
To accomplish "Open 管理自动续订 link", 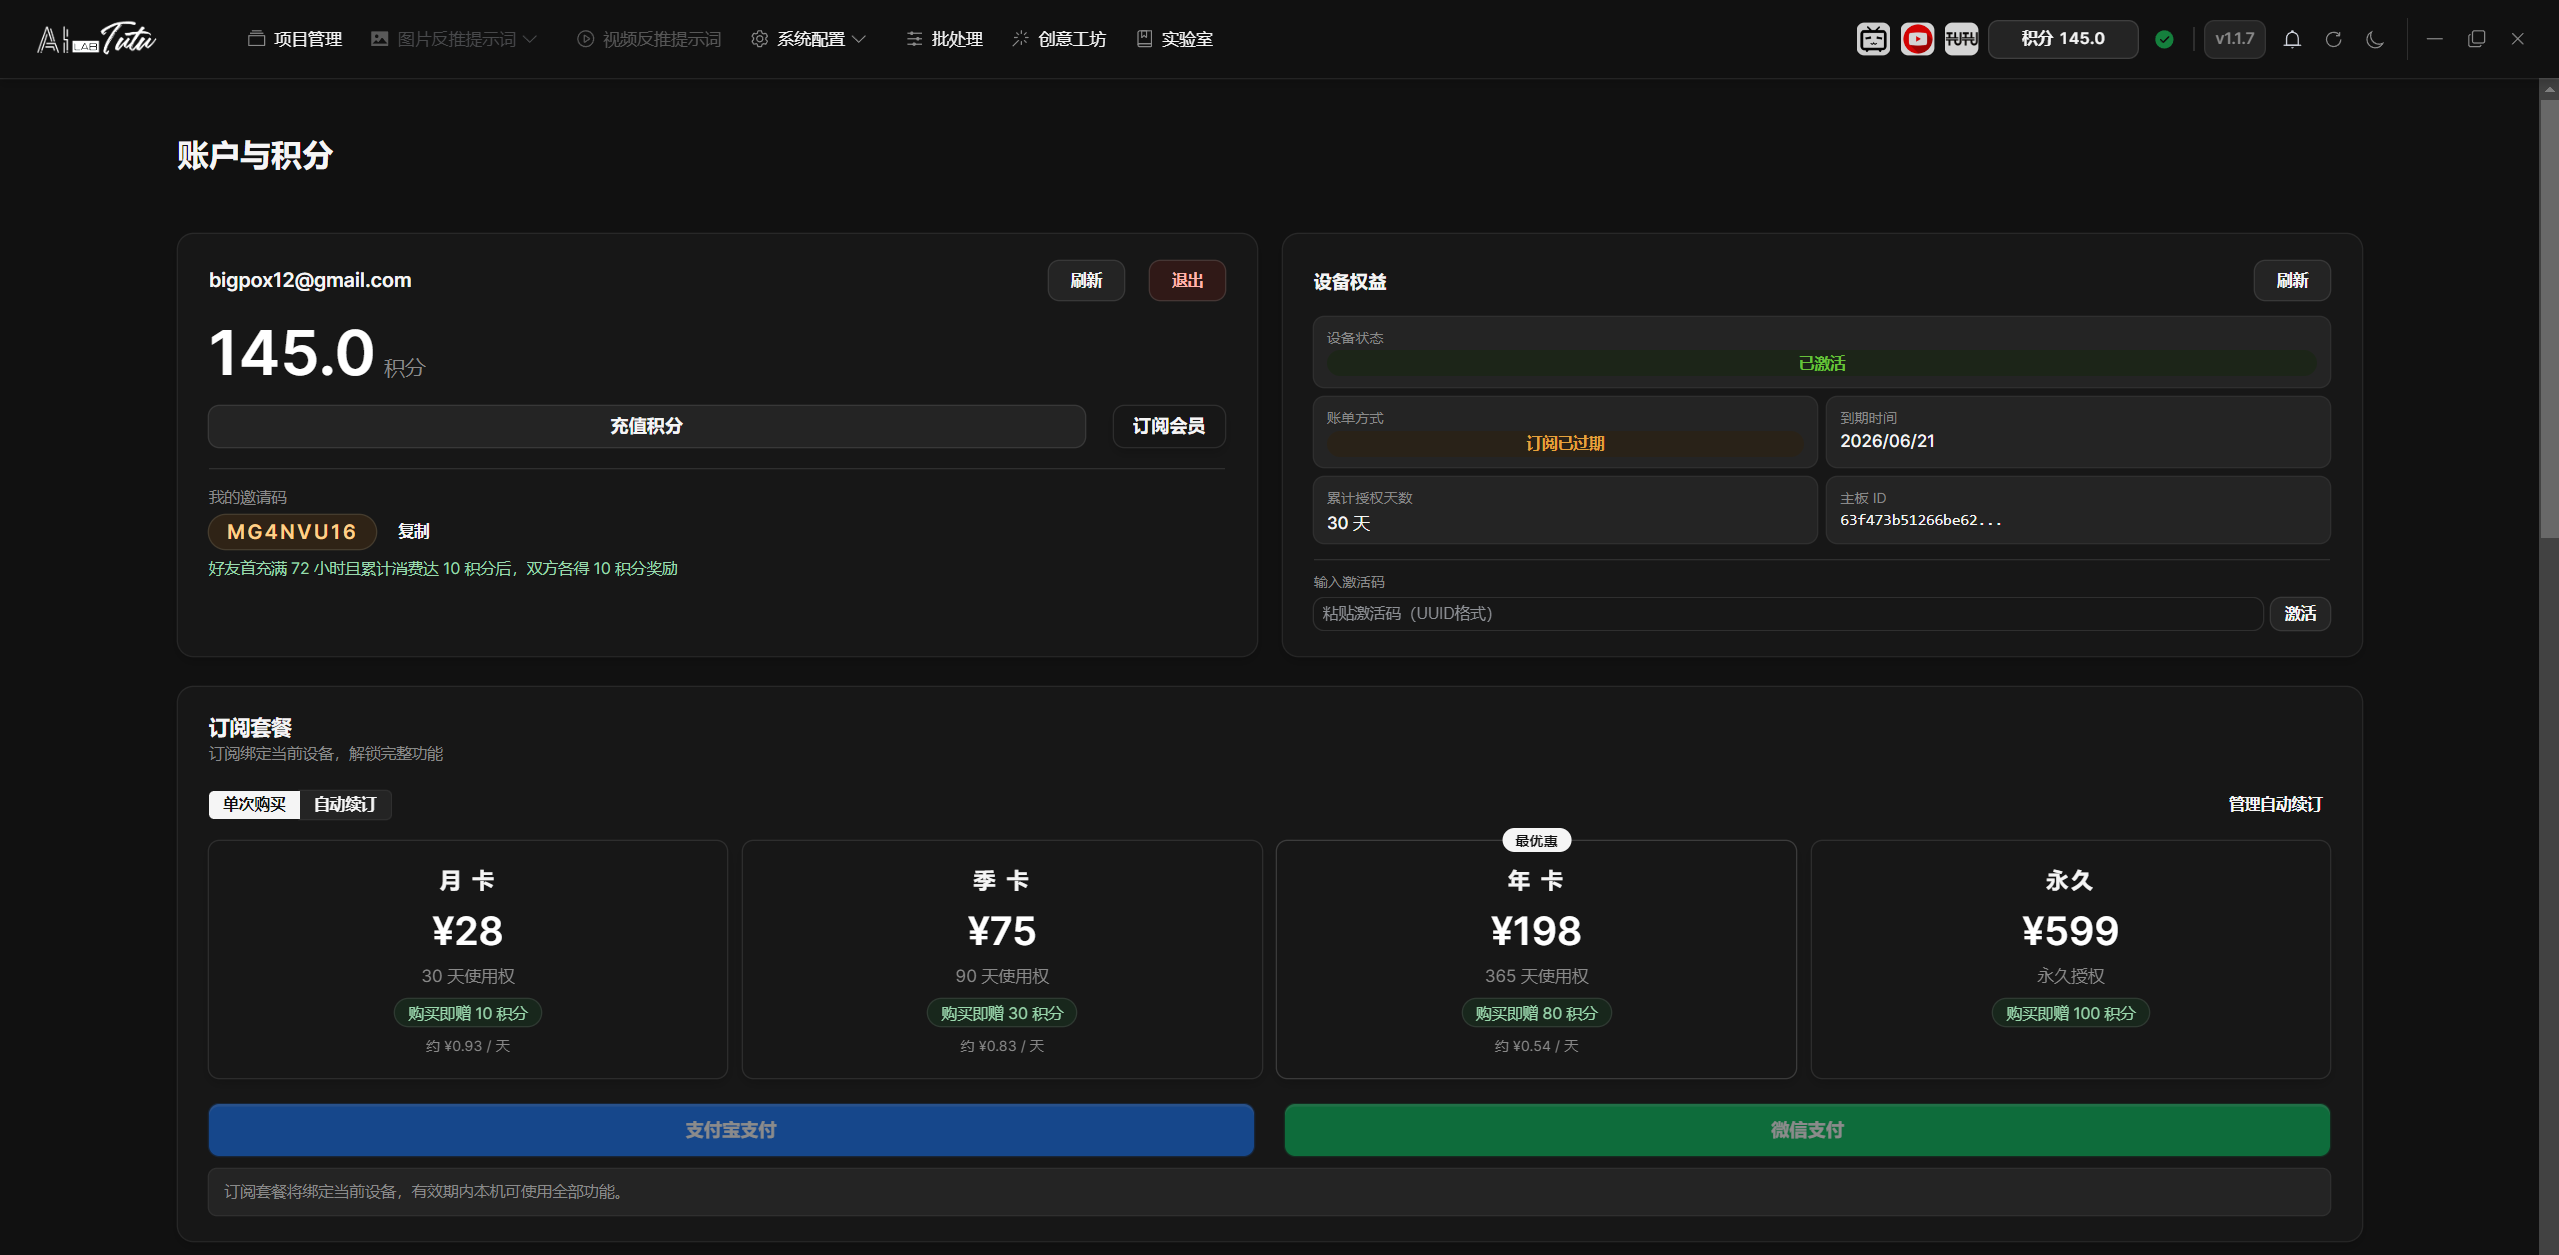I will pyautogui.click(x=2275, y=805).
